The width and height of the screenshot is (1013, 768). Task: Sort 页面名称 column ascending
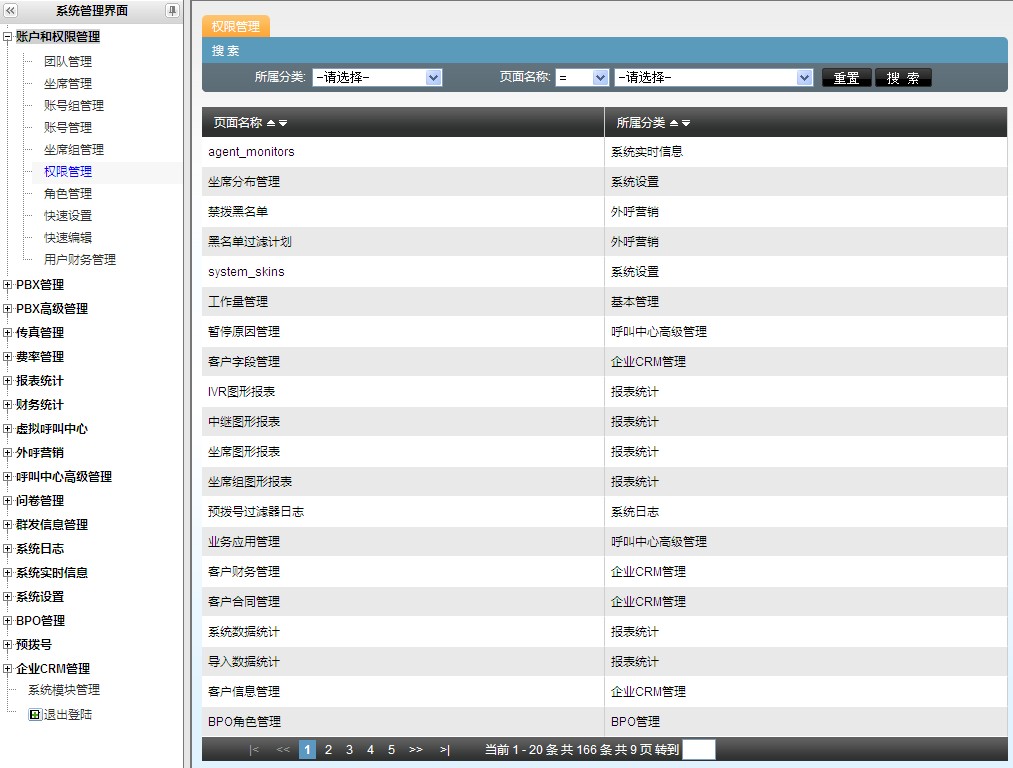[271, 123]
